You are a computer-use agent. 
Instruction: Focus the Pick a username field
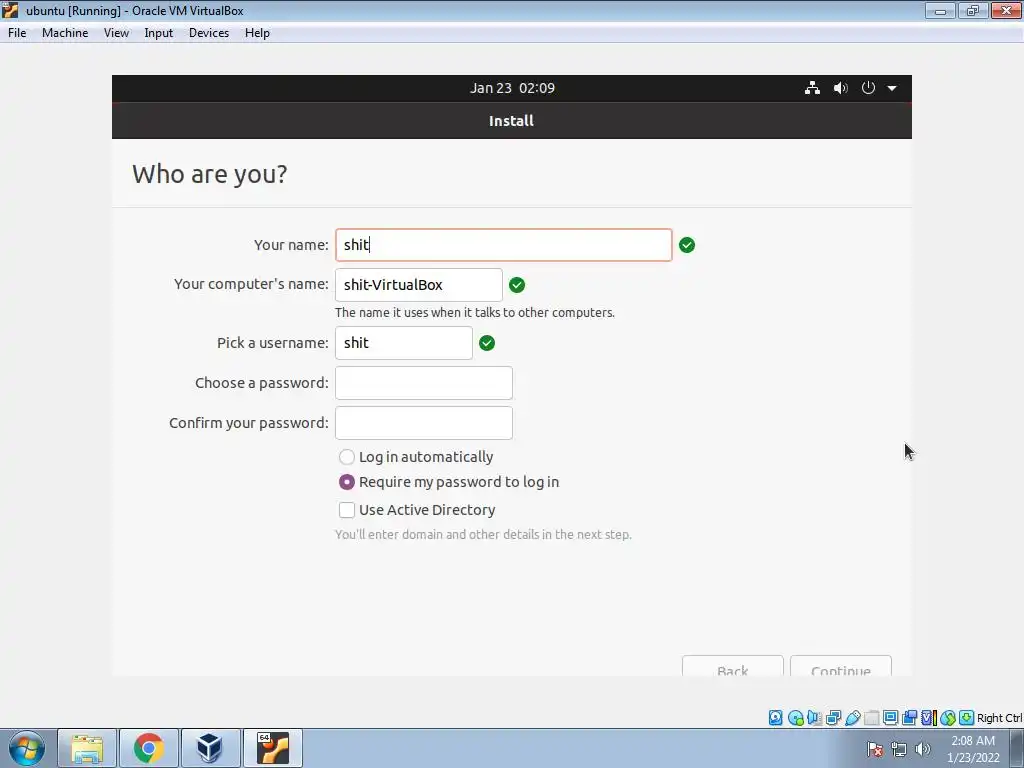point(404,343)
